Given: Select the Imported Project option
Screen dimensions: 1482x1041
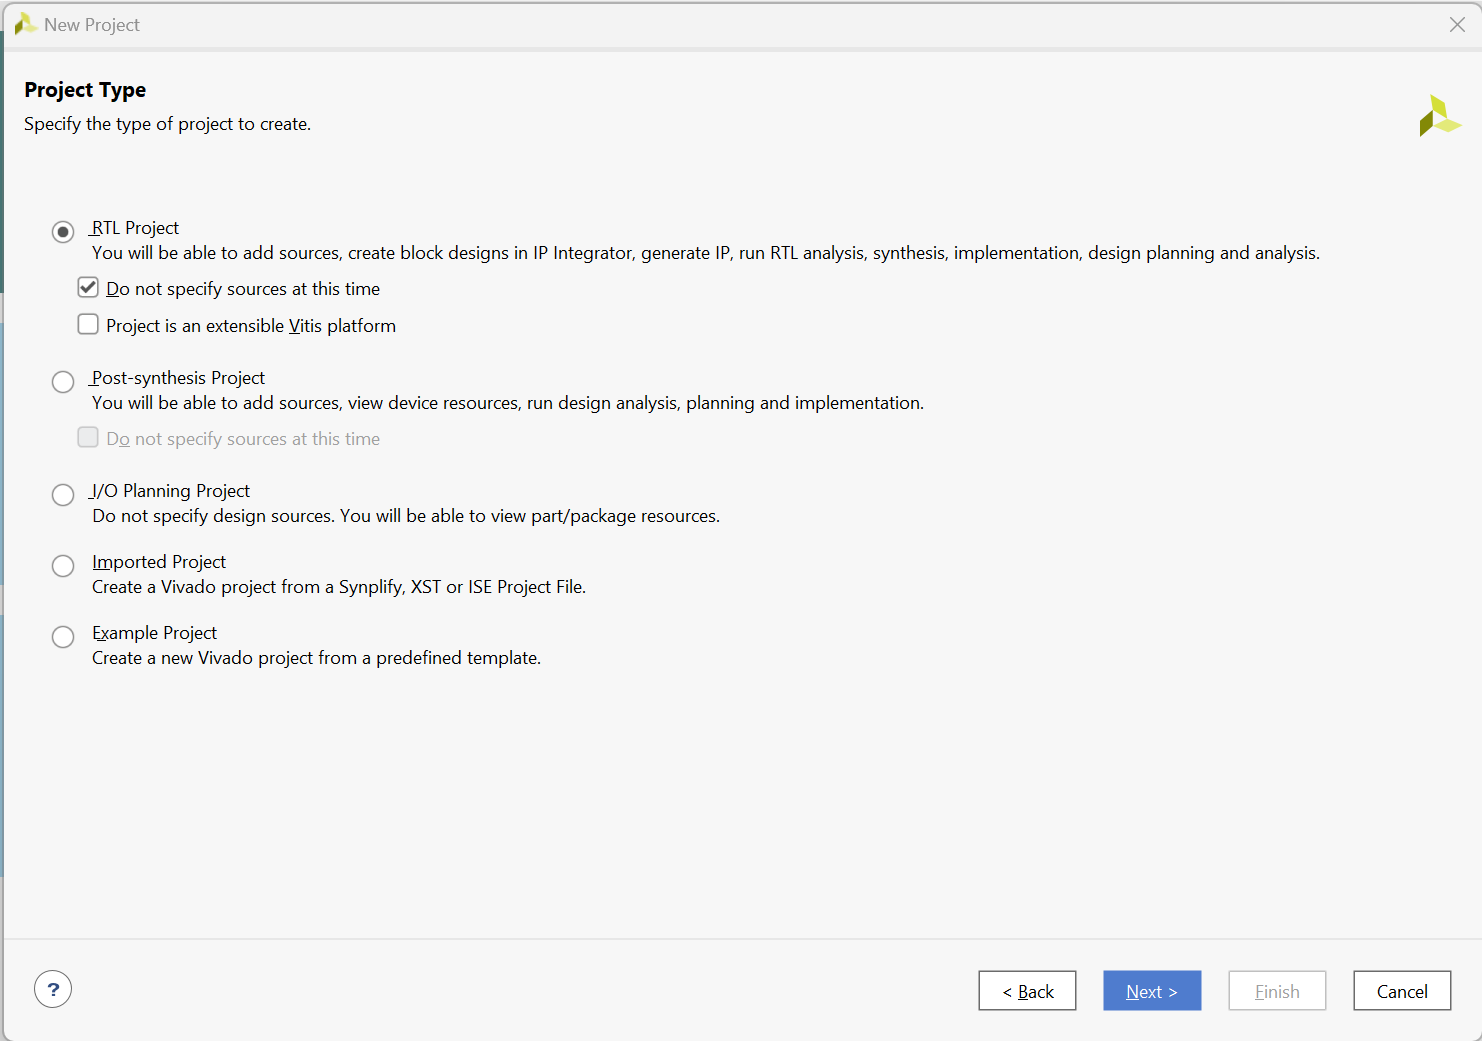Looking at the screenshot, I should pyautogui.click(x=62, y=565).
